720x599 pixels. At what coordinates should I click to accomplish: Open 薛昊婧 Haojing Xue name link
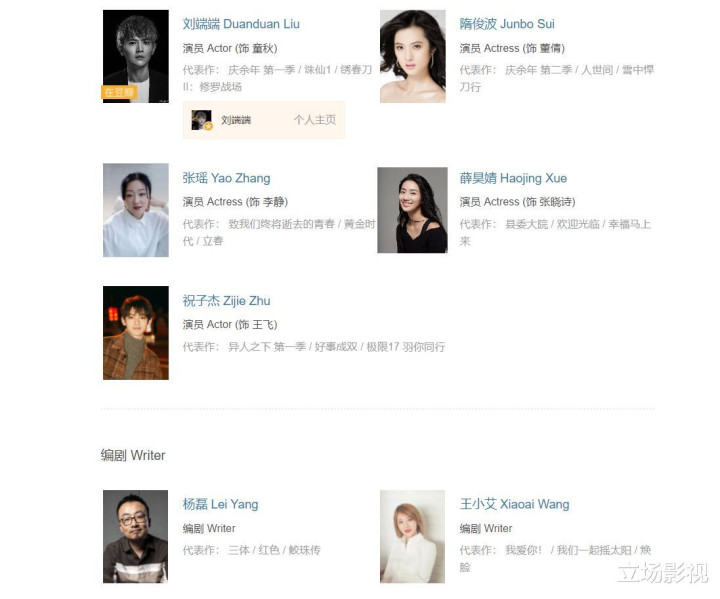513,178
